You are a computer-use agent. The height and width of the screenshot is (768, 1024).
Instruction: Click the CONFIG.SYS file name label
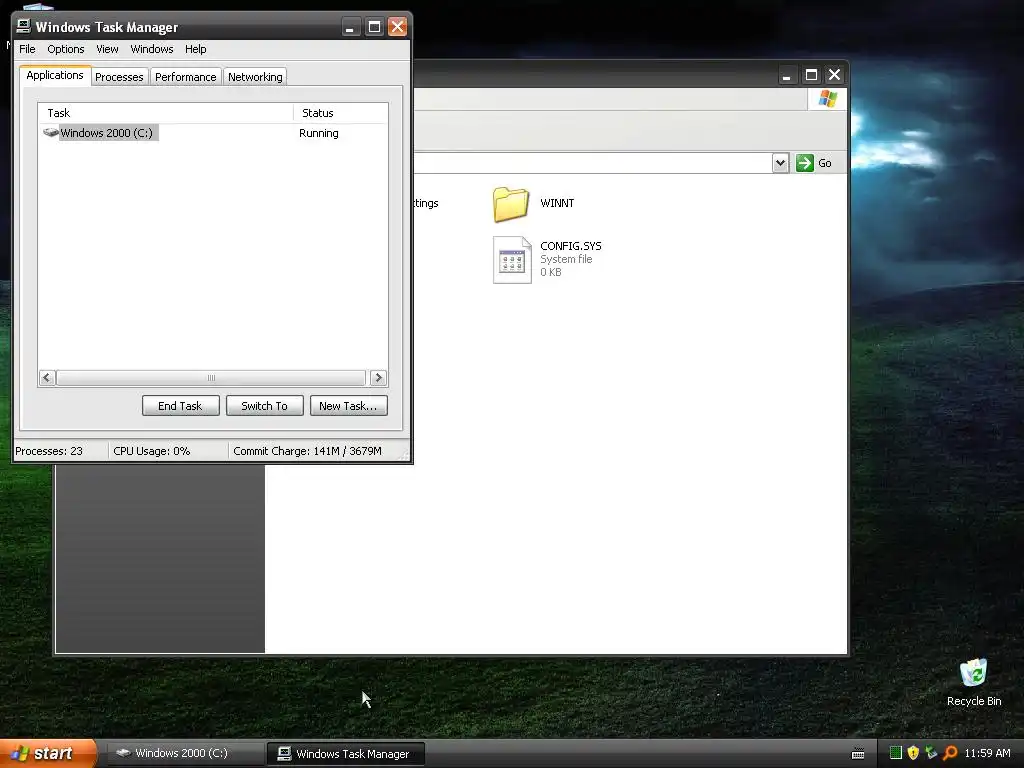coord(571,246)
